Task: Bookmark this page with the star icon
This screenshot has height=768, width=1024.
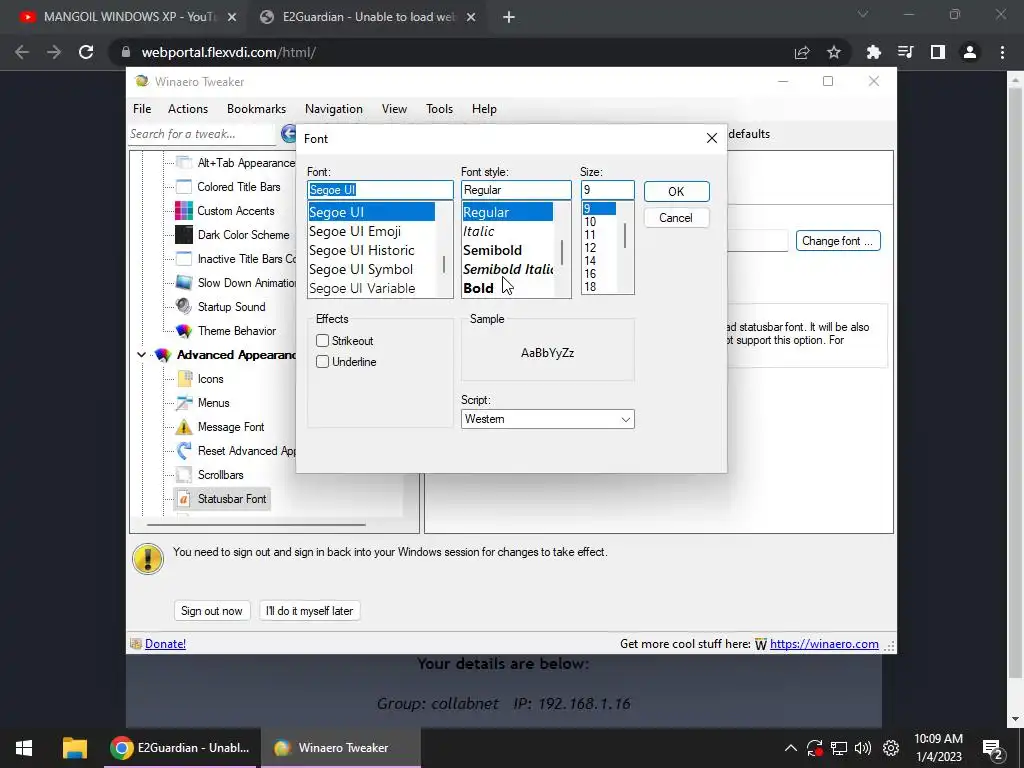Action: [834, 52]
